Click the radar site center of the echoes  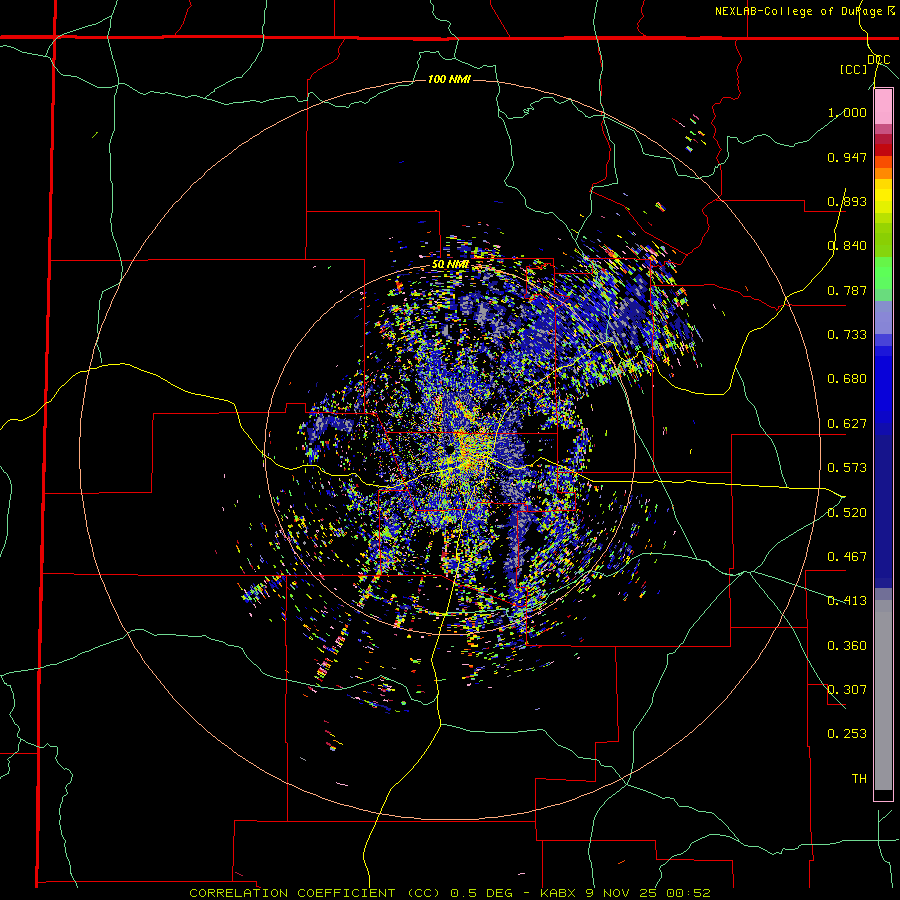[451, 451]
